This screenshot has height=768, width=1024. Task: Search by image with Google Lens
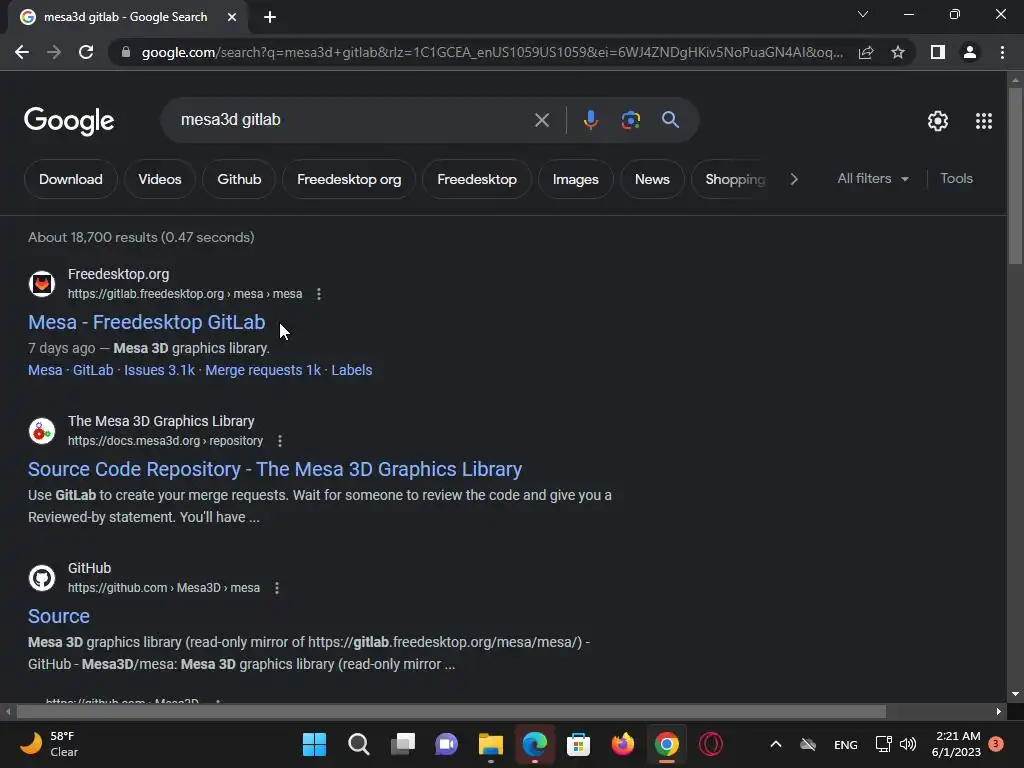[631, 120]
